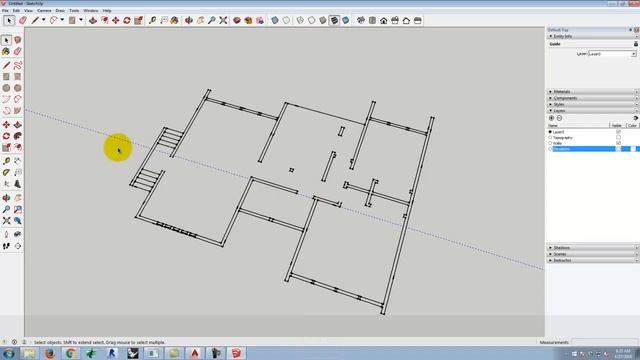Expand the Components panel

point(551,98)
